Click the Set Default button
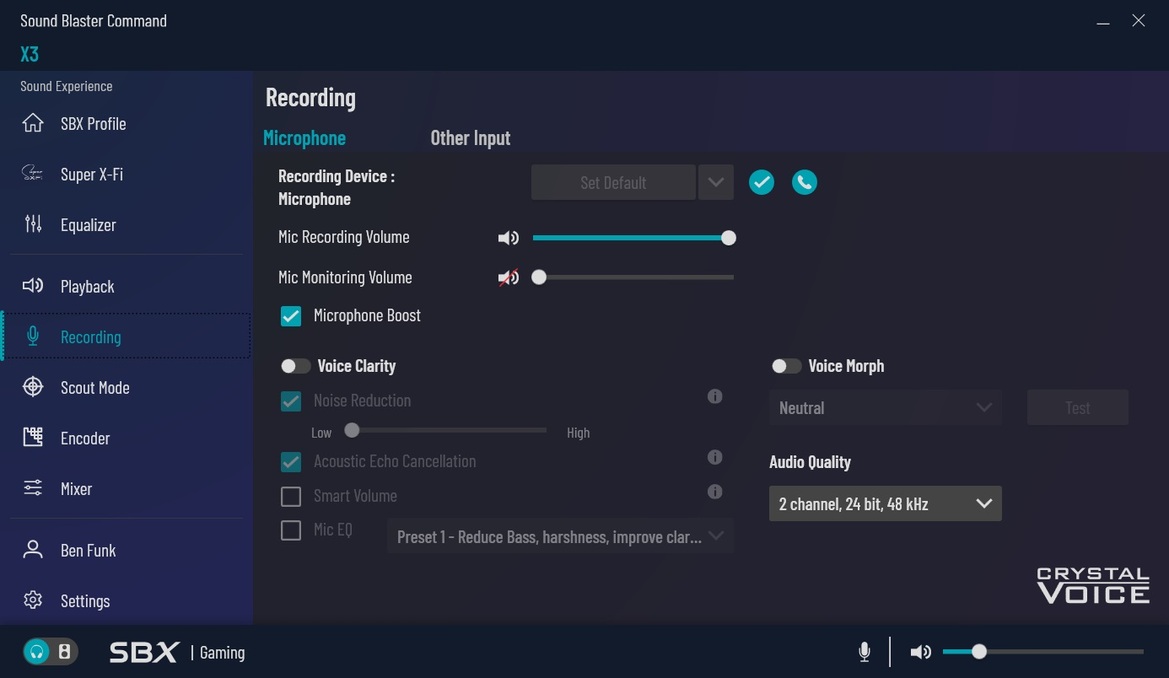 click(x=613, y=182)
